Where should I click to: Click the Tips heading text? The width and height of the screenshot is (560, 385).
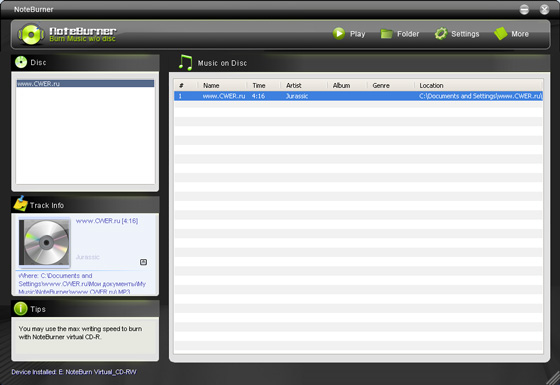click(x=38, y=309)
